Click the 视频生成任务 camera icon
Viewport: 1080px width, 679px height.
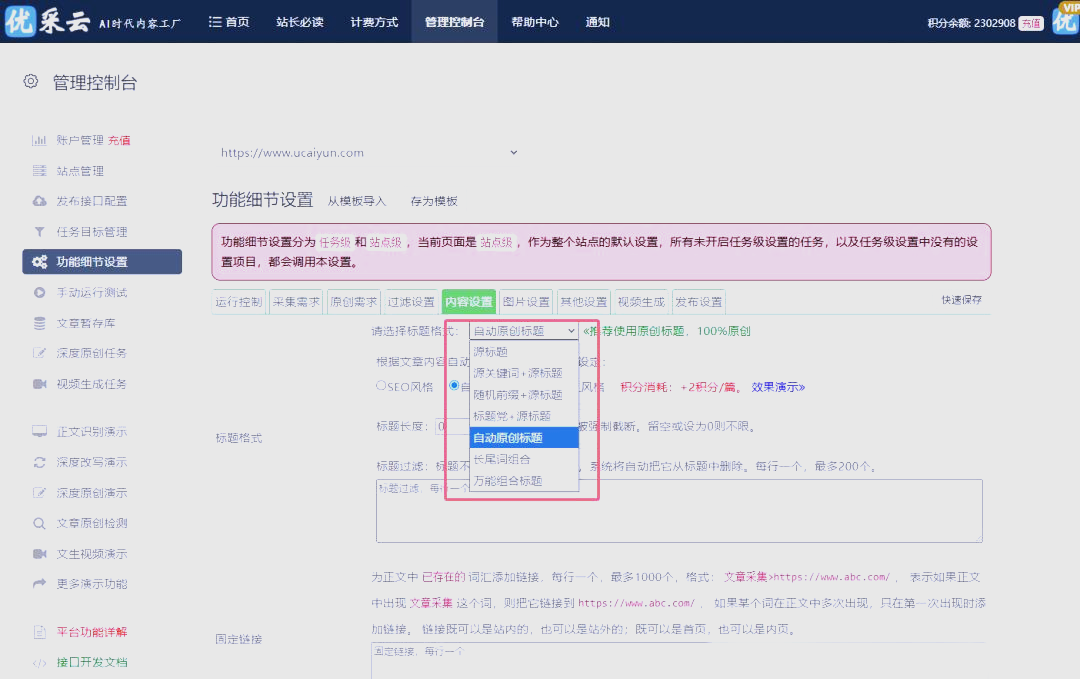[39, 384]
